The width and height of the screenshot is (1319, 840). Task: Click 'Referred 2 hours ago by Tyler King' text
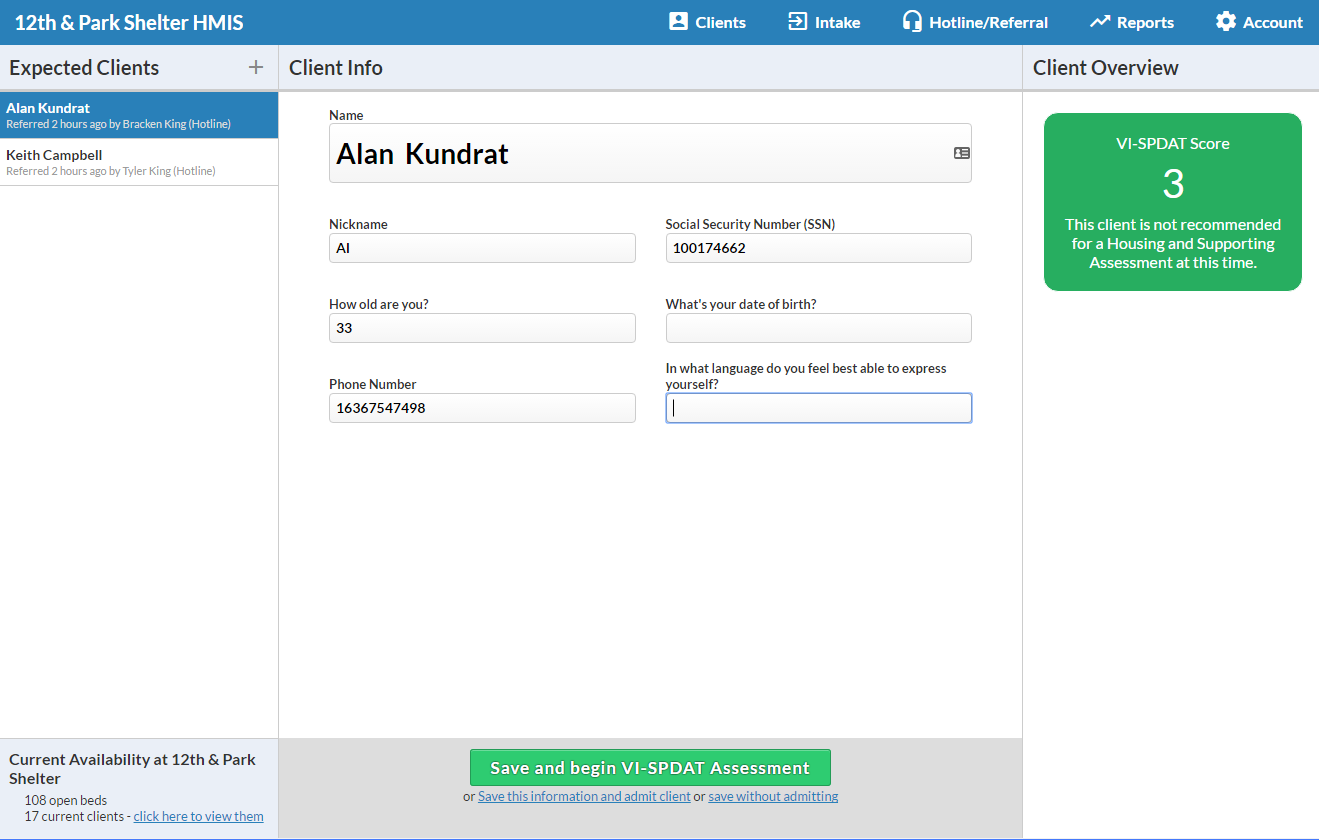pyautogui.click(x=111, y=171)
